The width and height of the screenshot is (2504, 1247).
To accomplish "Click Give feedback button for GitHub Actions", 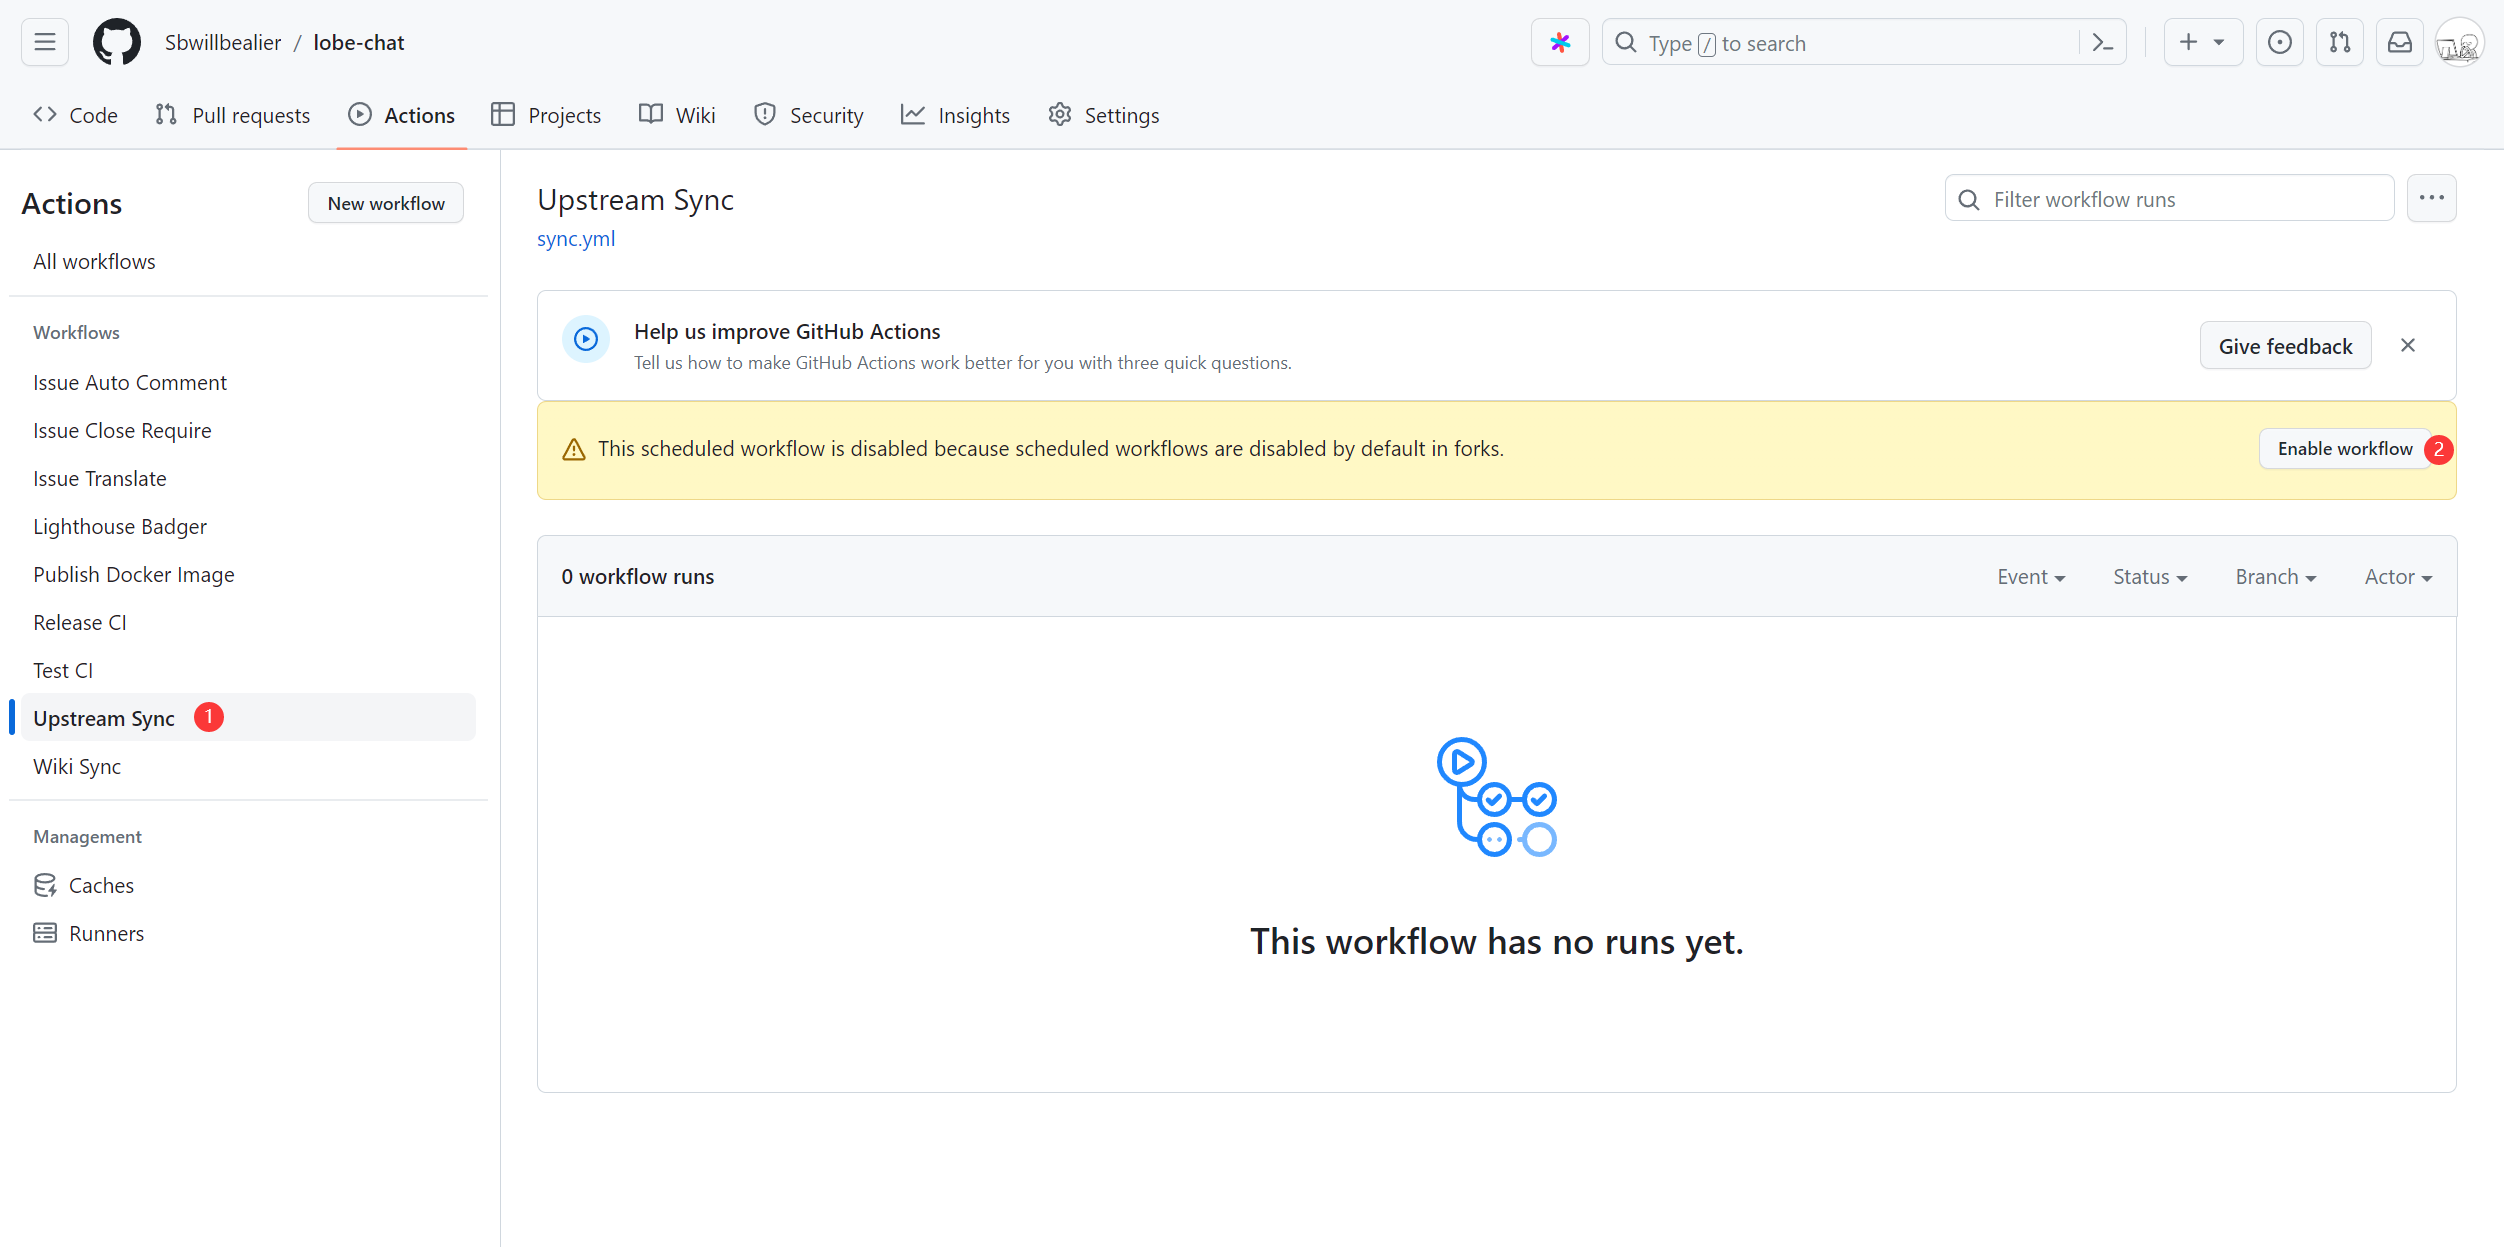I will click(2285, 345).
